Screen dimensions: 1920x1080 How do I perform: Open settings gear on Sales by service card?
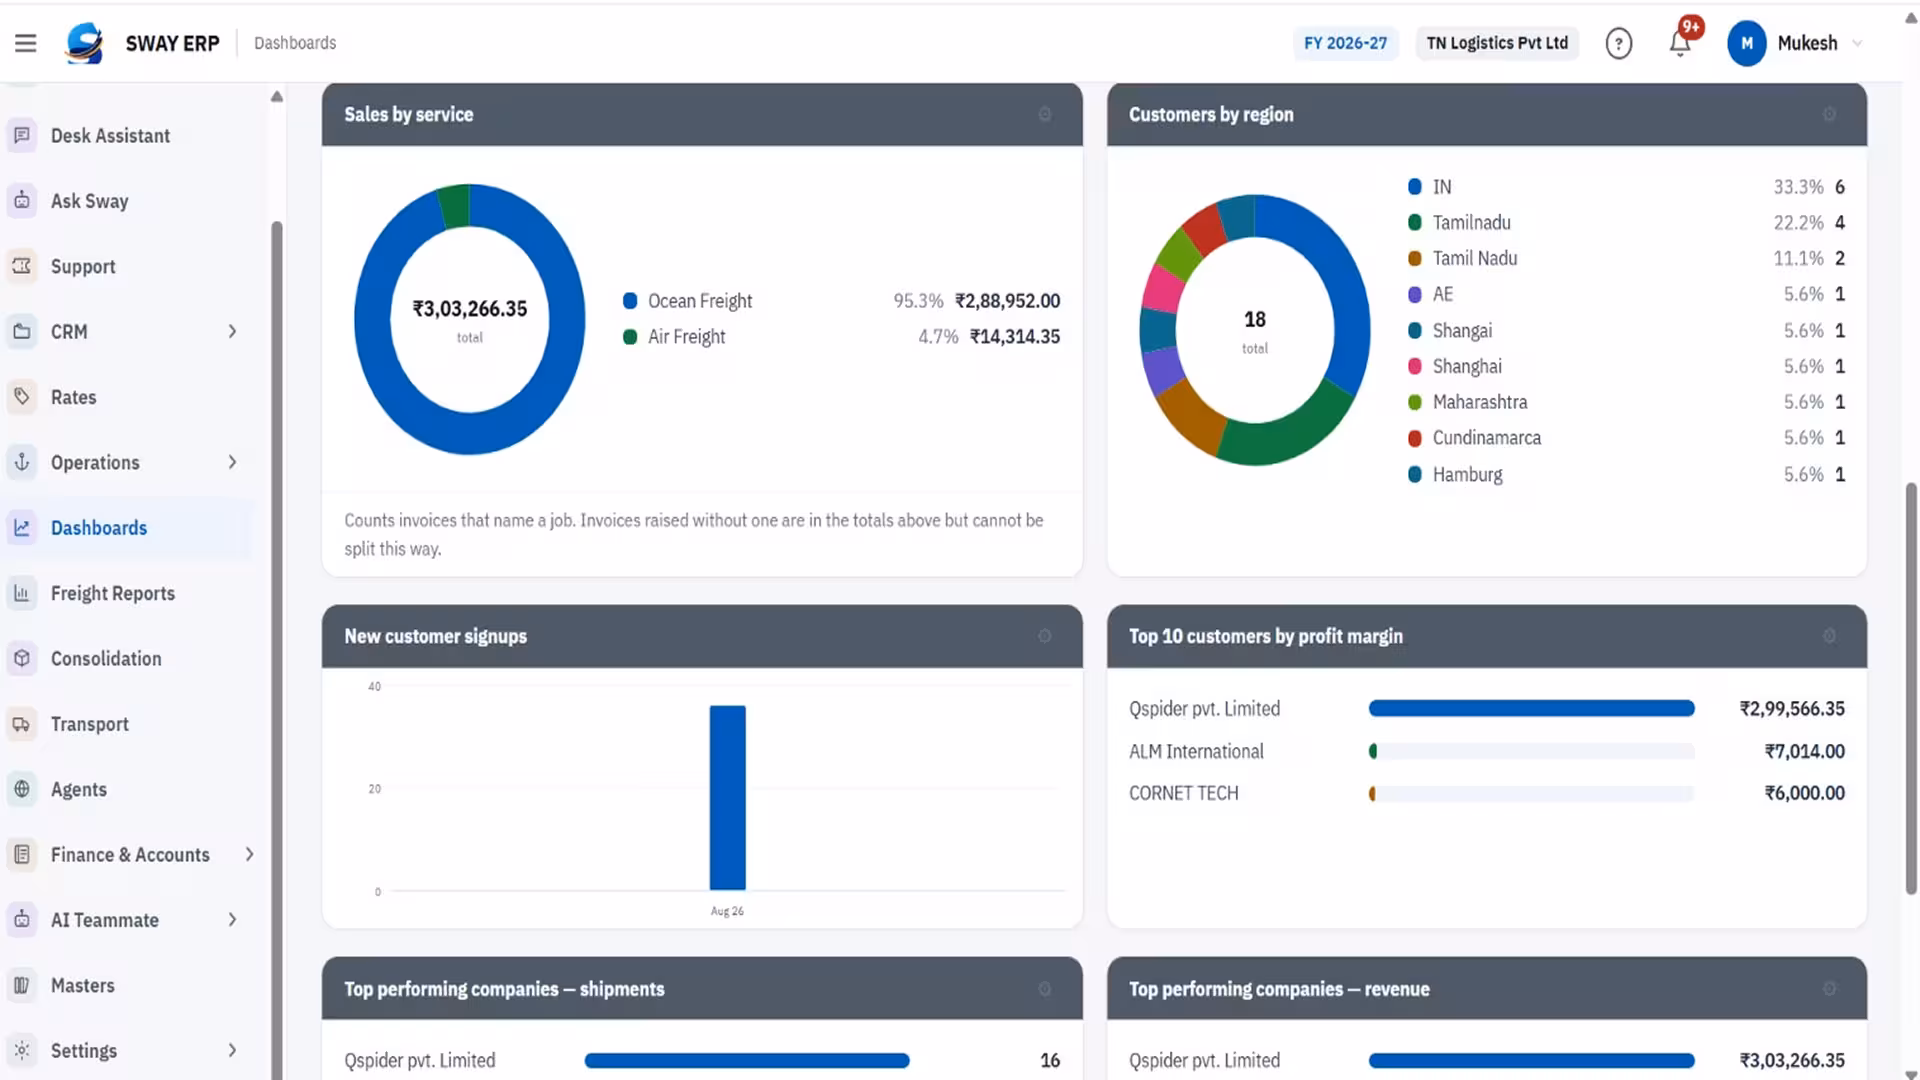1045,114
